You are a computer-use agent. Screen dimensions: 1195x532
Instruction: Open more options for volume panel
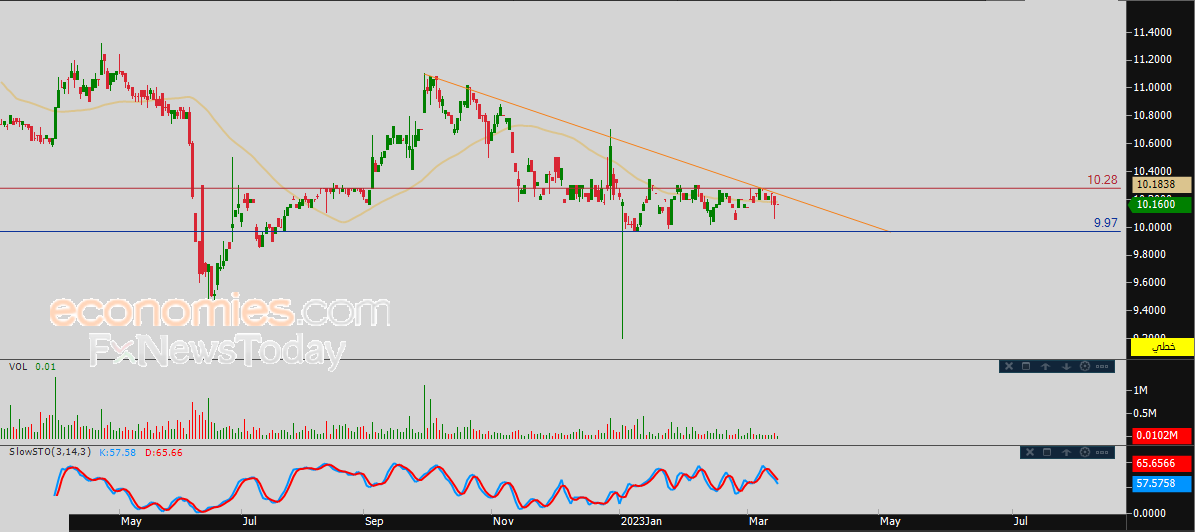[1103, 367]
